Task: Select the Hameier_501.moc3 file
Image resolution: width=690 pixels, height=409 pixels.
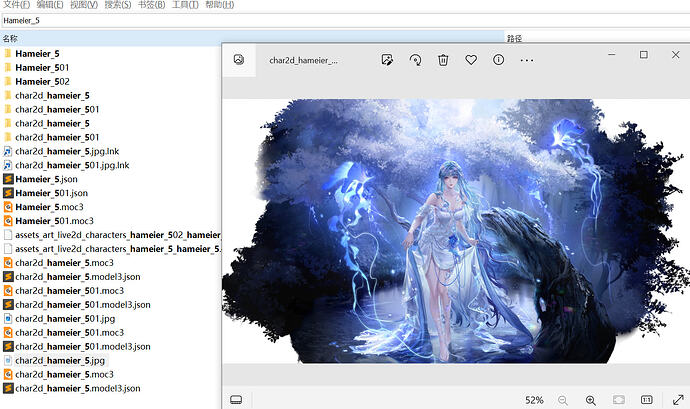Action: pyautogui.click(x=54, y=221)
